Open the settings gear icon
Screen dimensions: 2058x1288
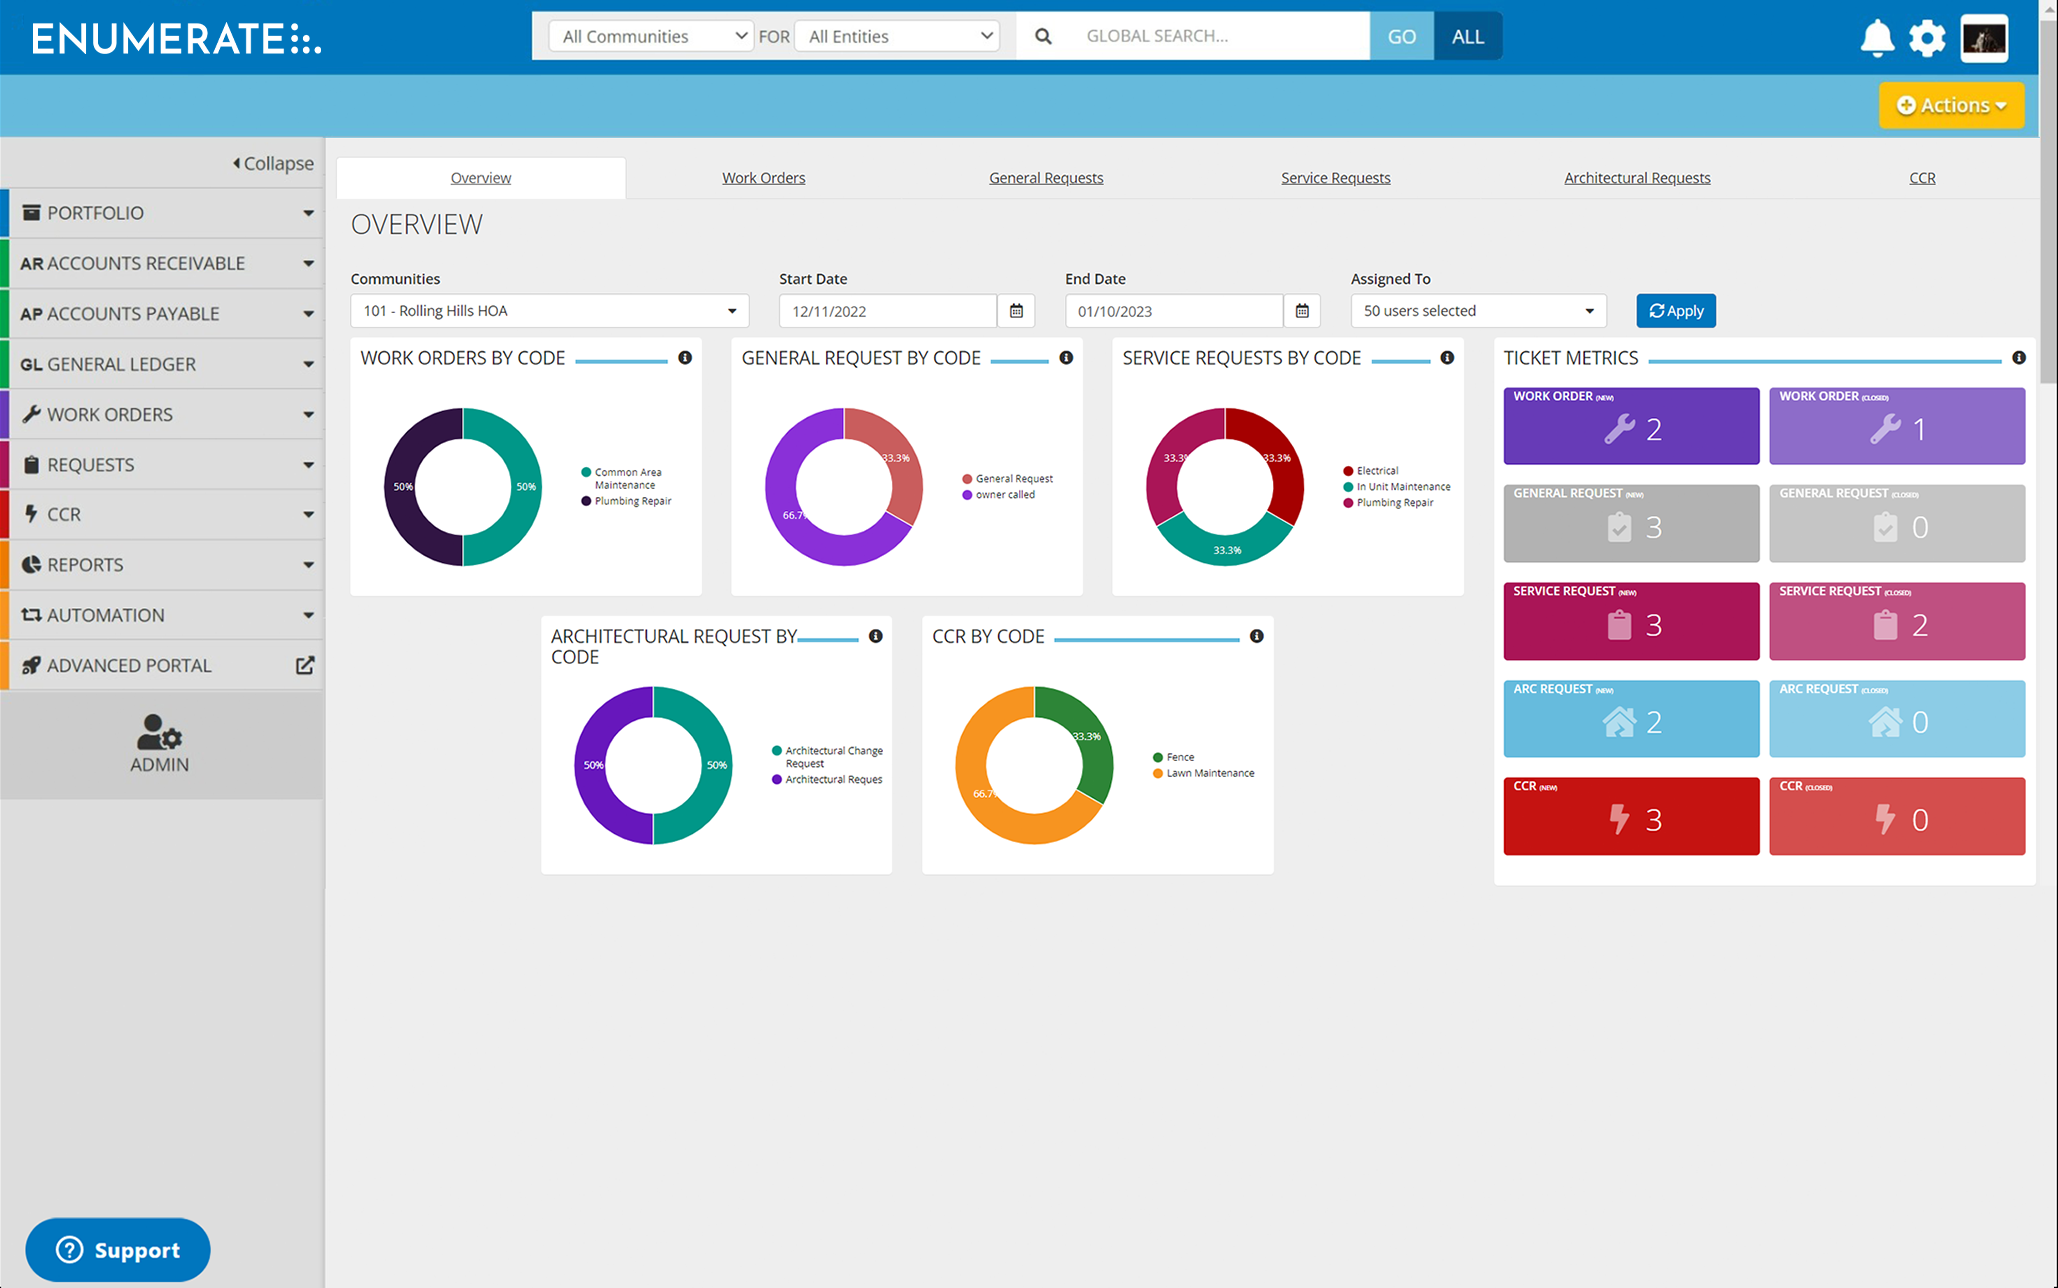click(1927, 37)
